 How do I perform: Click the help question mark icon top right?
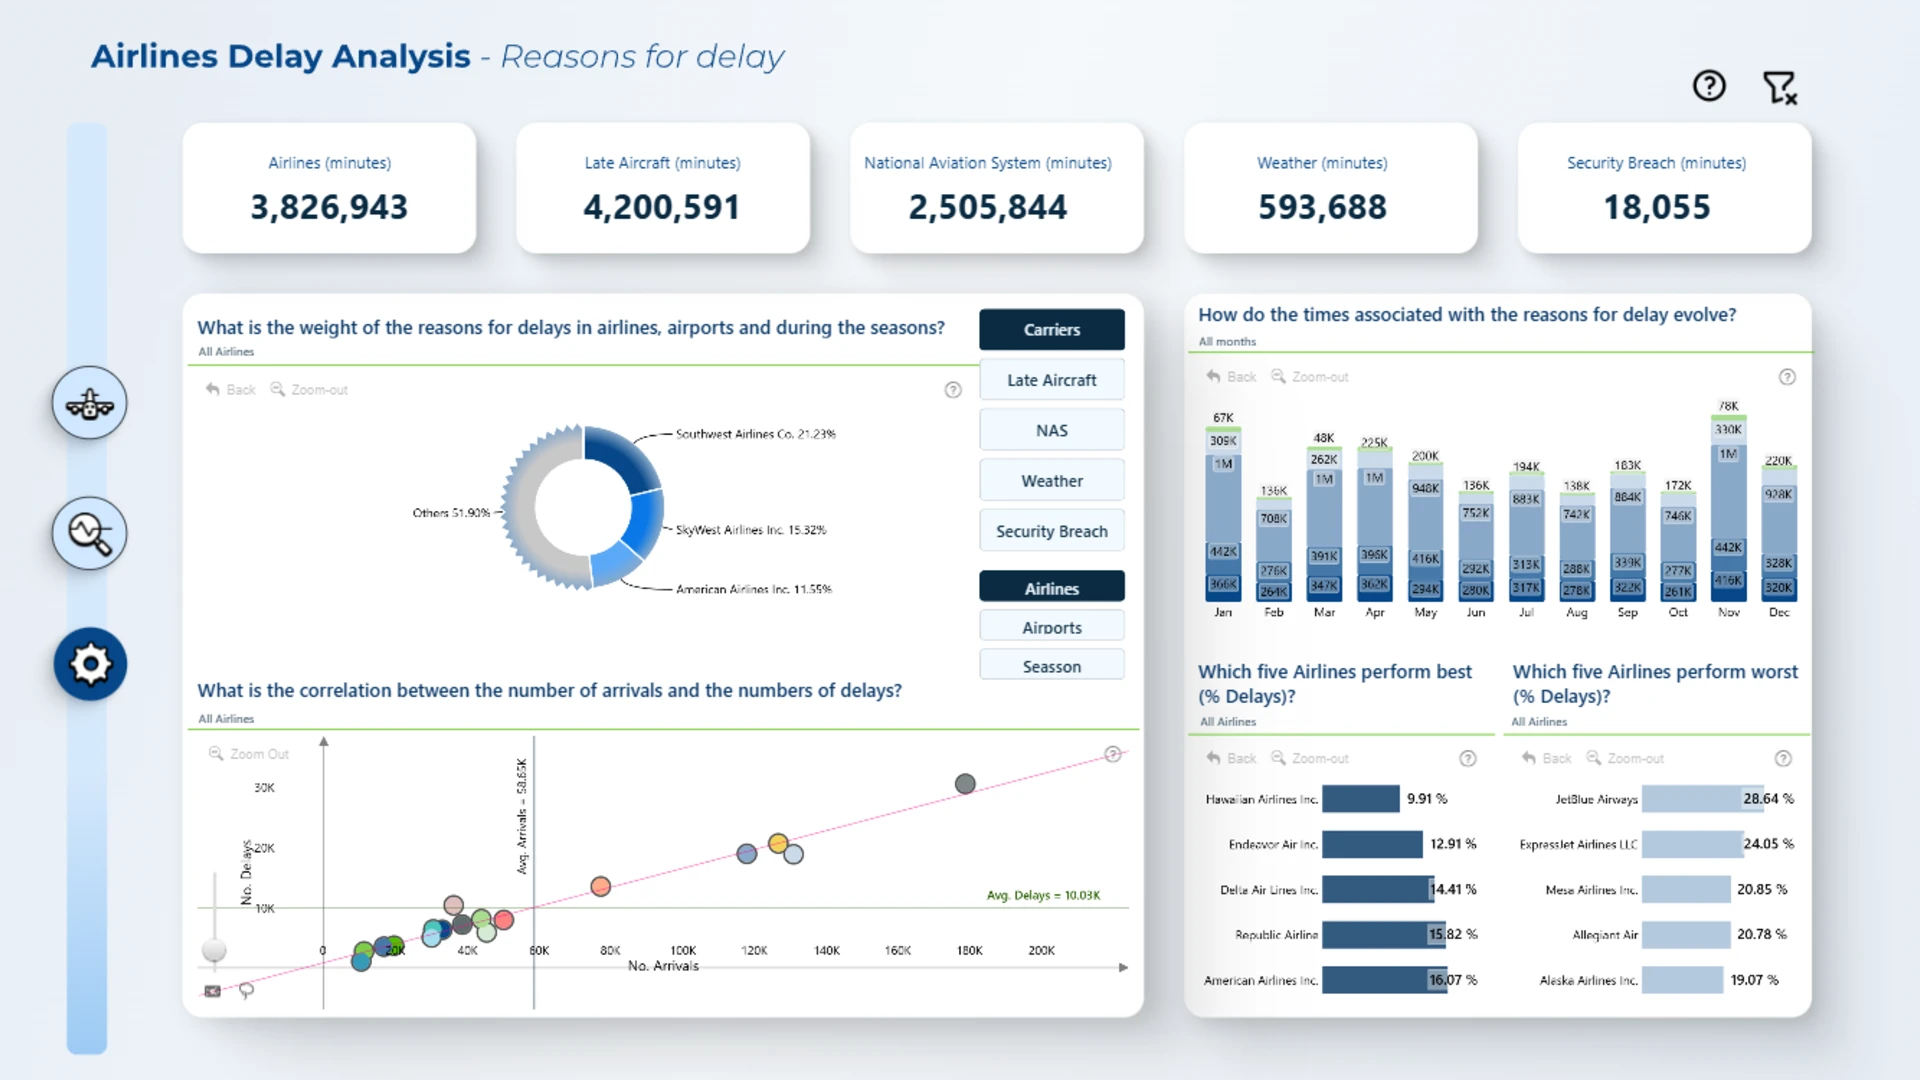click(1709, 86)
